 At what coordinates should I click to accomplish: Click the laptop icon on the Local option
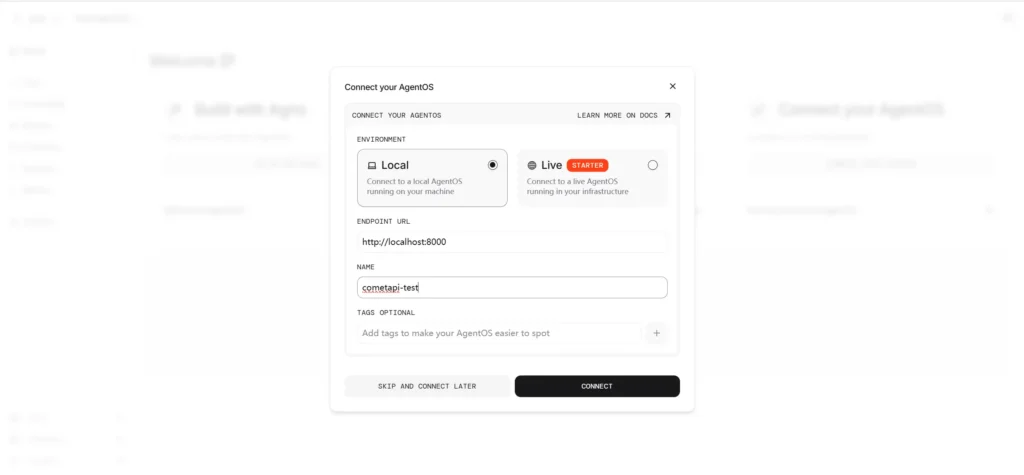pos(372,165)
